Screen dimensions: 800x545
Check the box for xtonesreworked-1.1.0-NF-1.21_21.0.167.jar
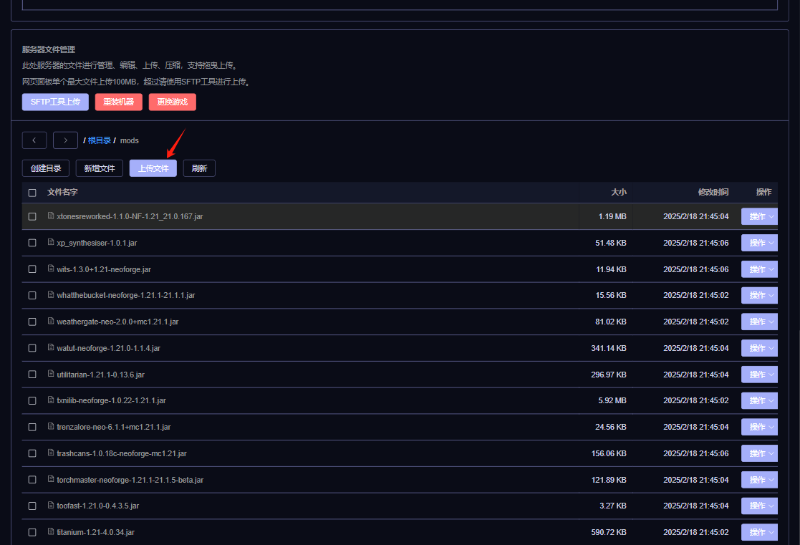pos(32,216)
